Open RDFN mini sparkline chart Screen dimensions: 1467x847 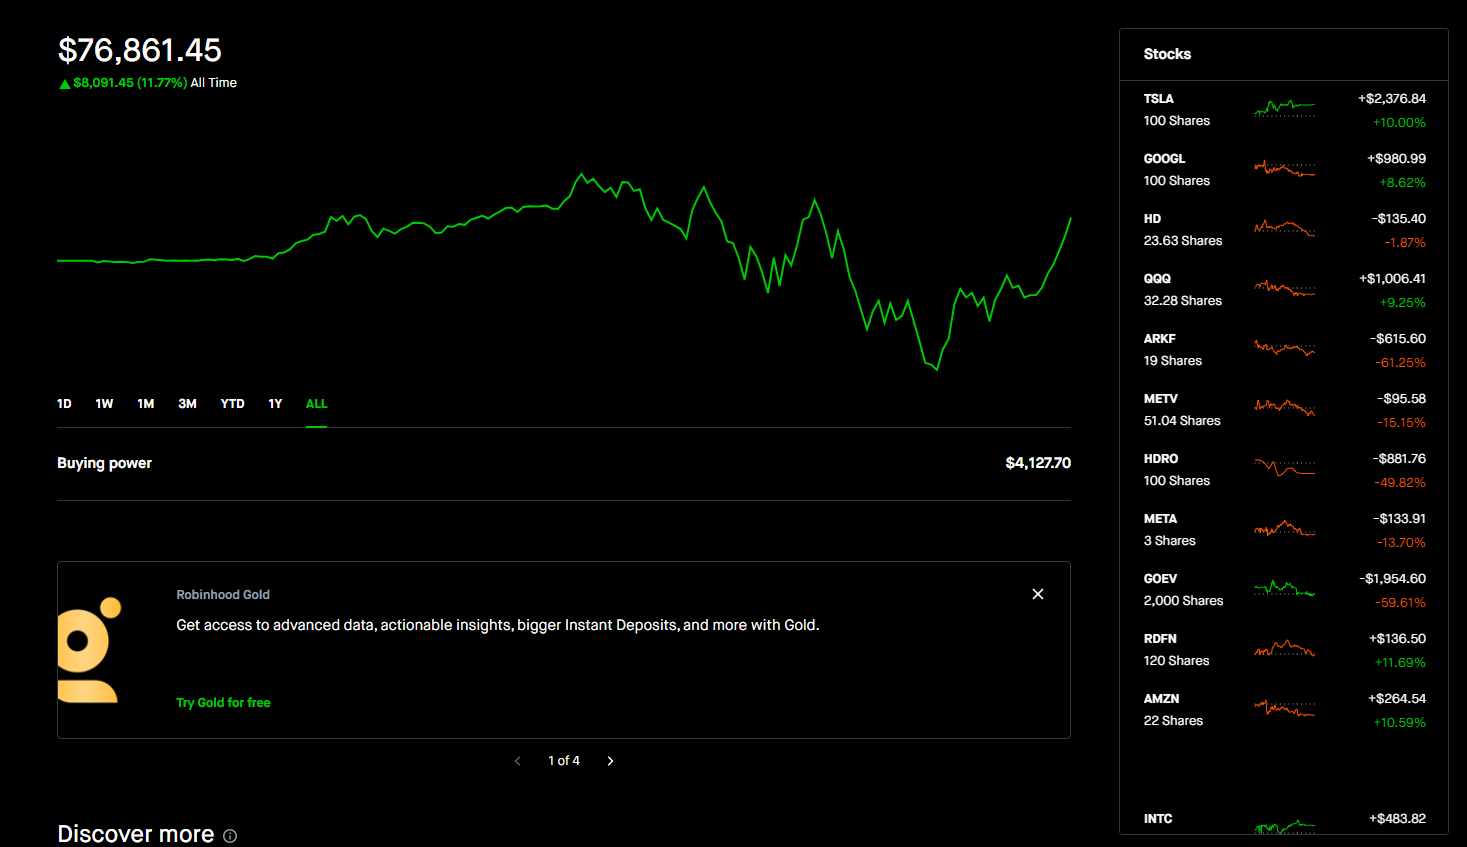tap(1285, 648)
